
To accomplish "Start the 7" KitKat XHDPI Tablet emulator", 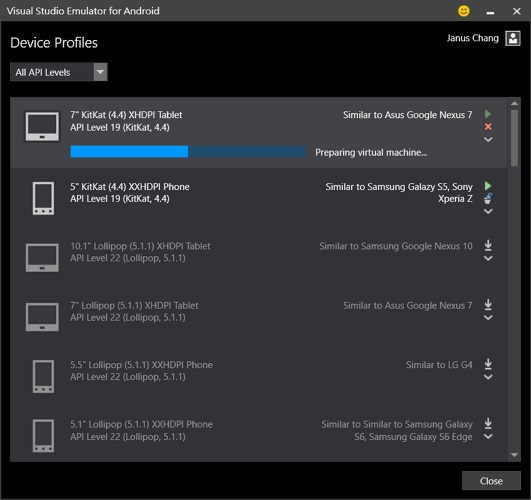I will (488, 114).
